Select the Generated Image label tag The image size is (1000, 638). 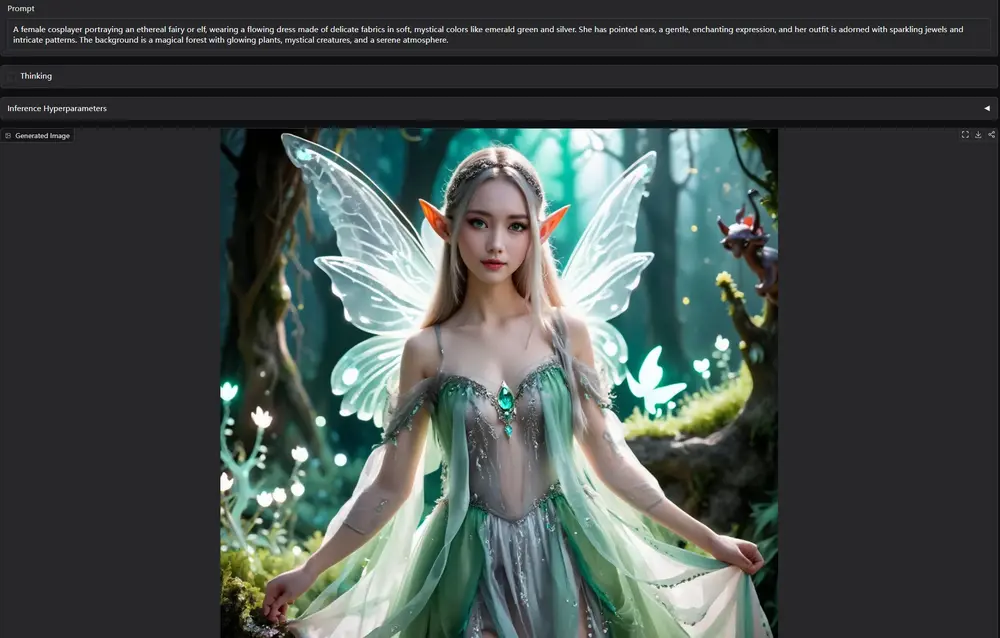pos(42,136)
